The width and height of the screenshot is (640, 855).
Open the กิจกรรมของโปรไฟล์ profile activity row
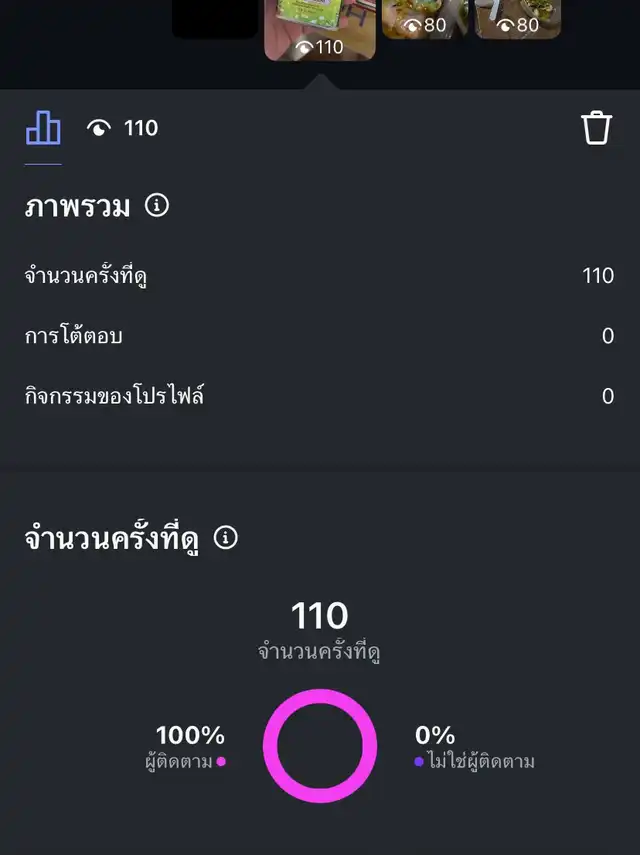click(319, 396)
